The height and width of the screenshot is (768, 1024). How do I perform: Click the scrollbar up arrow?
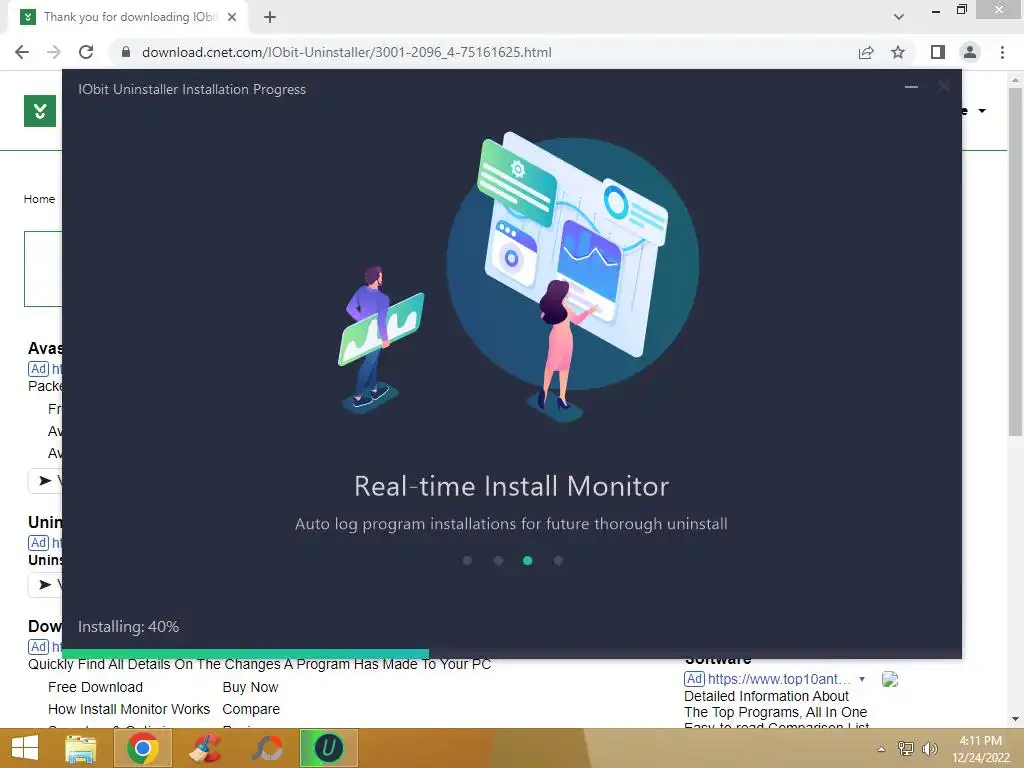pos(1015,80)
